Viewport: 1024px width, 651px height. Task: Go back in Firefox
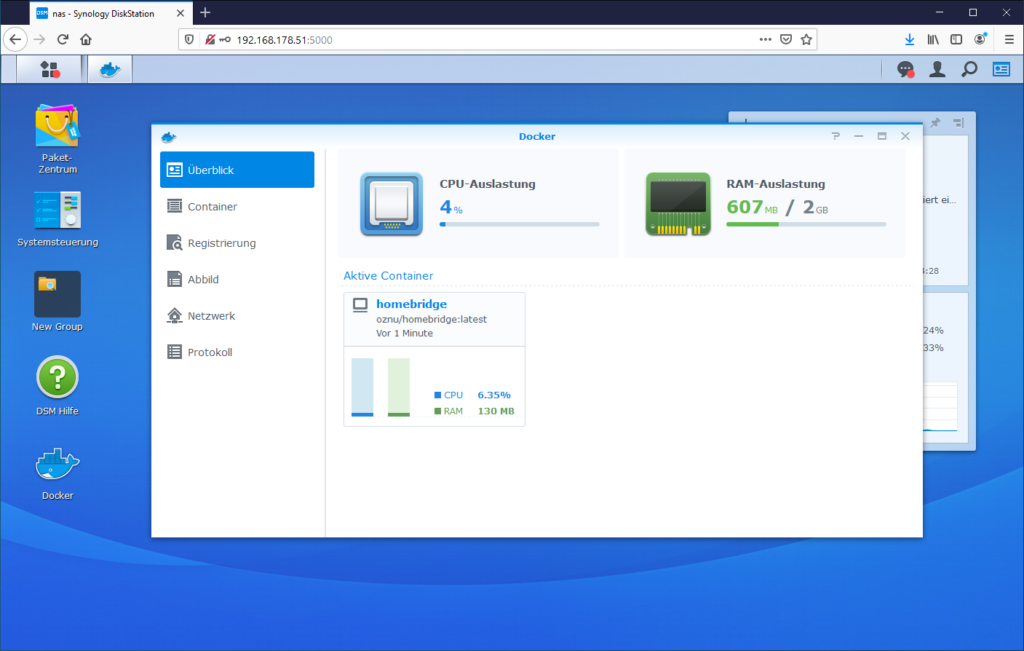pyautogui.click(x=15, y=39)
